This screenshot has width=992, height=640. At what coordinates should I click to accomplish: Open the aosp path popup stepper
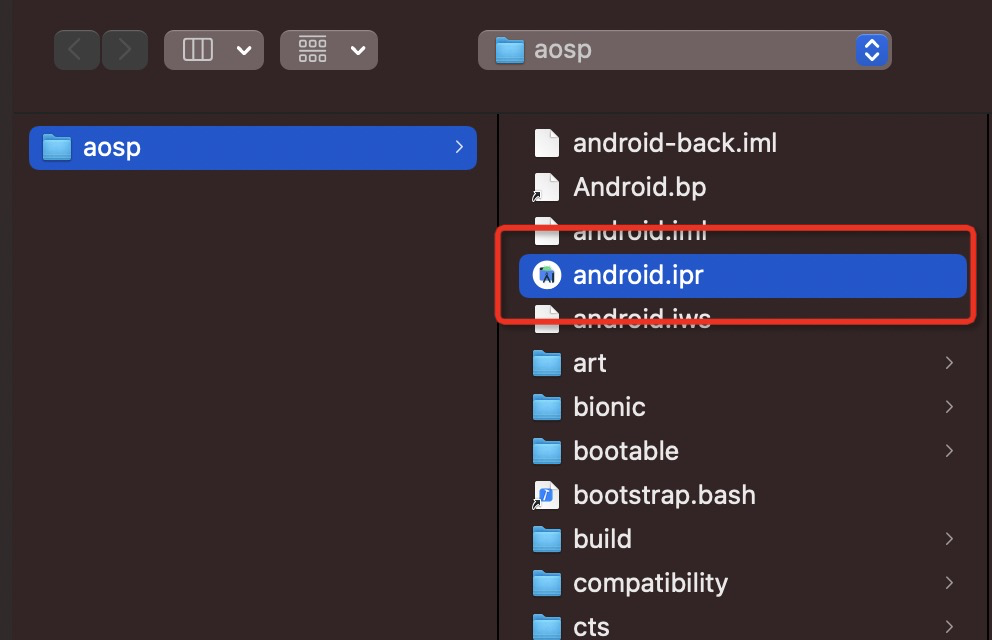coord(872,50)
